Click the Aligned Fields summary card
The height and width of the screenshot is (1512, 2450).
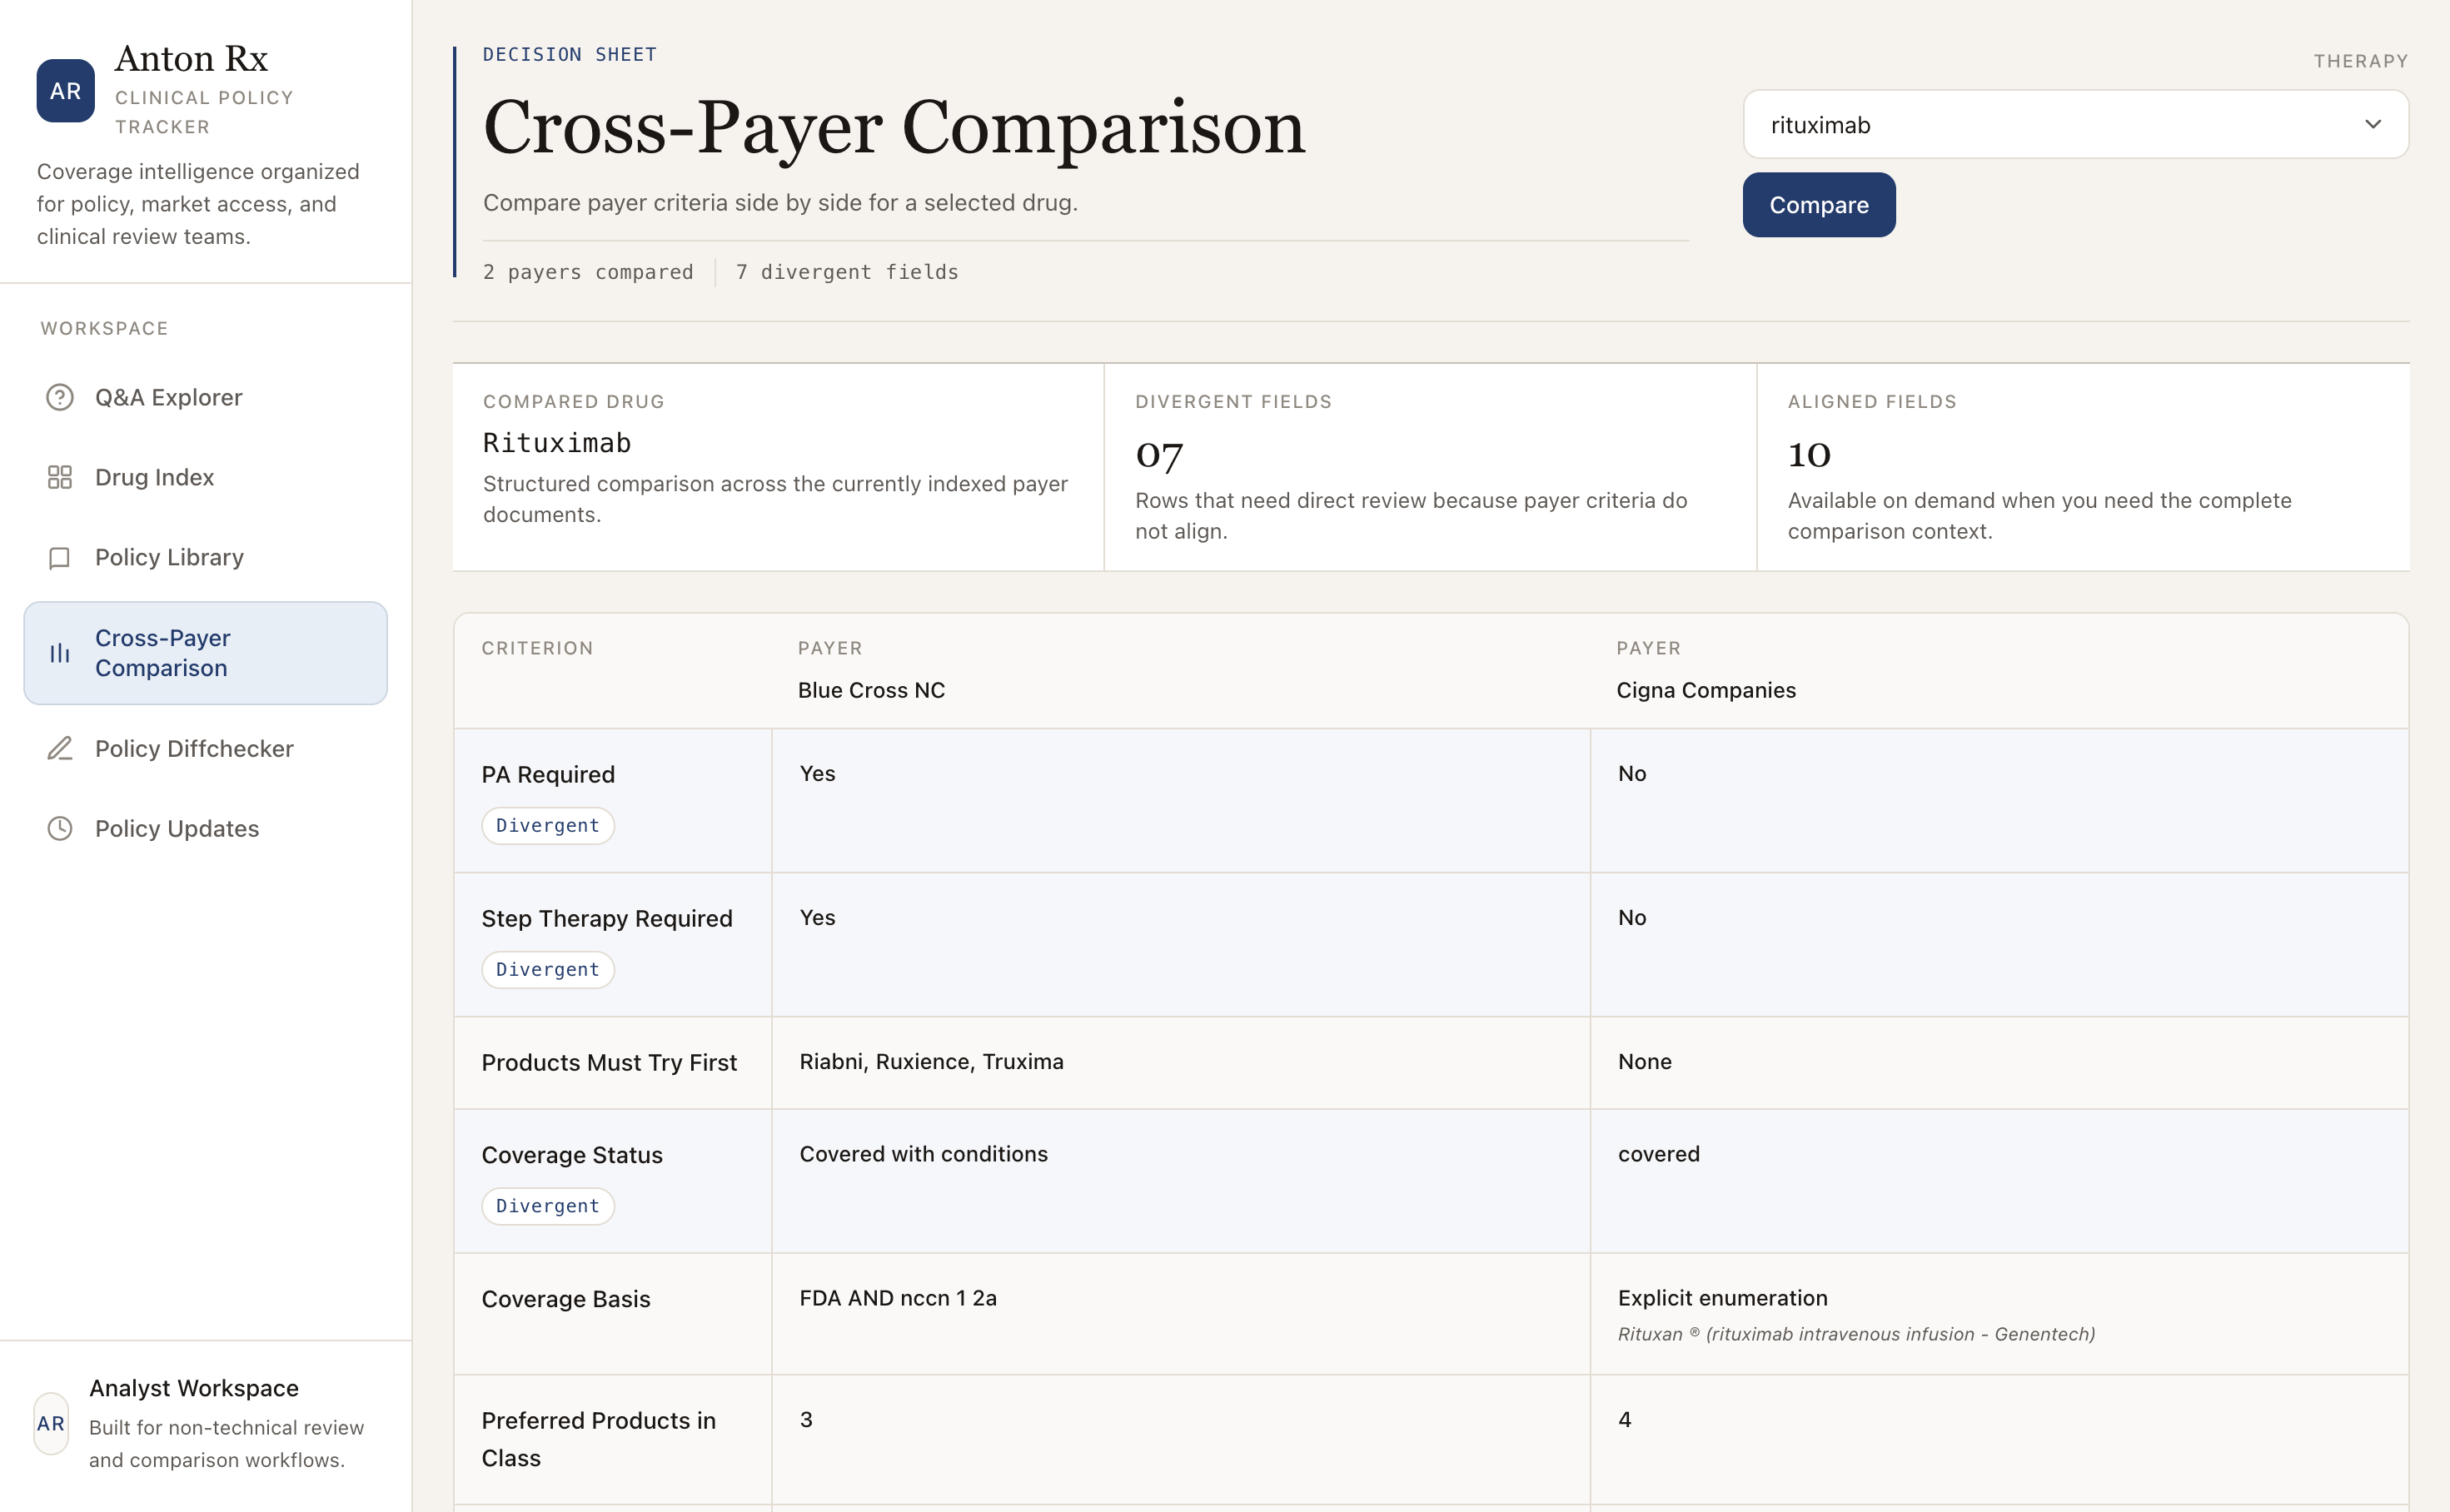click(x=2082, y=467)
